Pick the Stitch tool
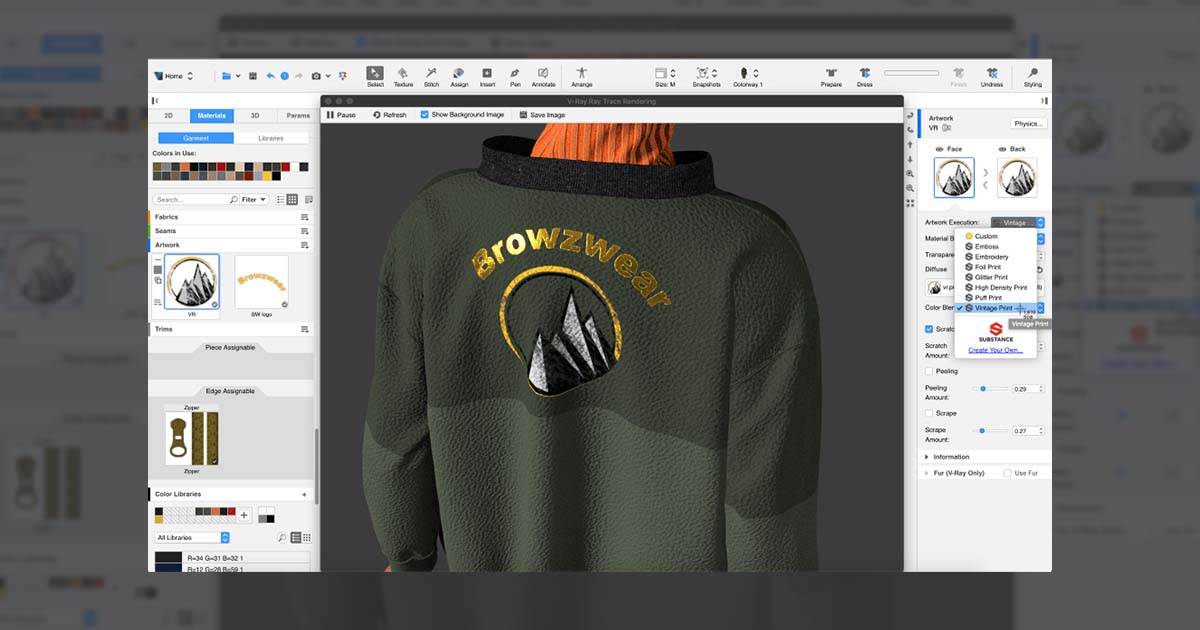The width and height of the screenshot is (1200, 630). [x=431, y=77]
